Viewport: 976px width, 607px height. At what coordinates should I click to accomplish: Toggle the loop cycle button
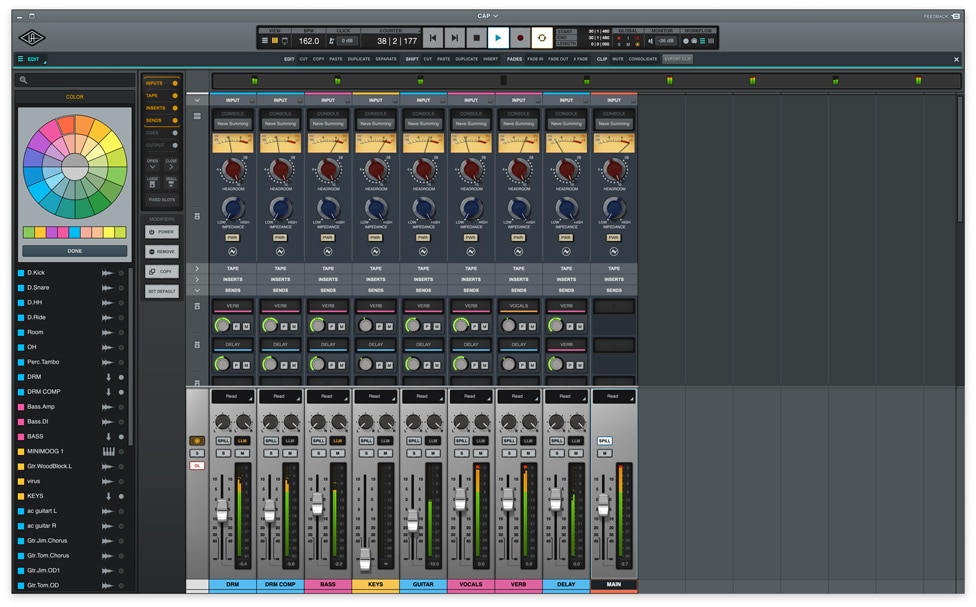tap(542, 38)
